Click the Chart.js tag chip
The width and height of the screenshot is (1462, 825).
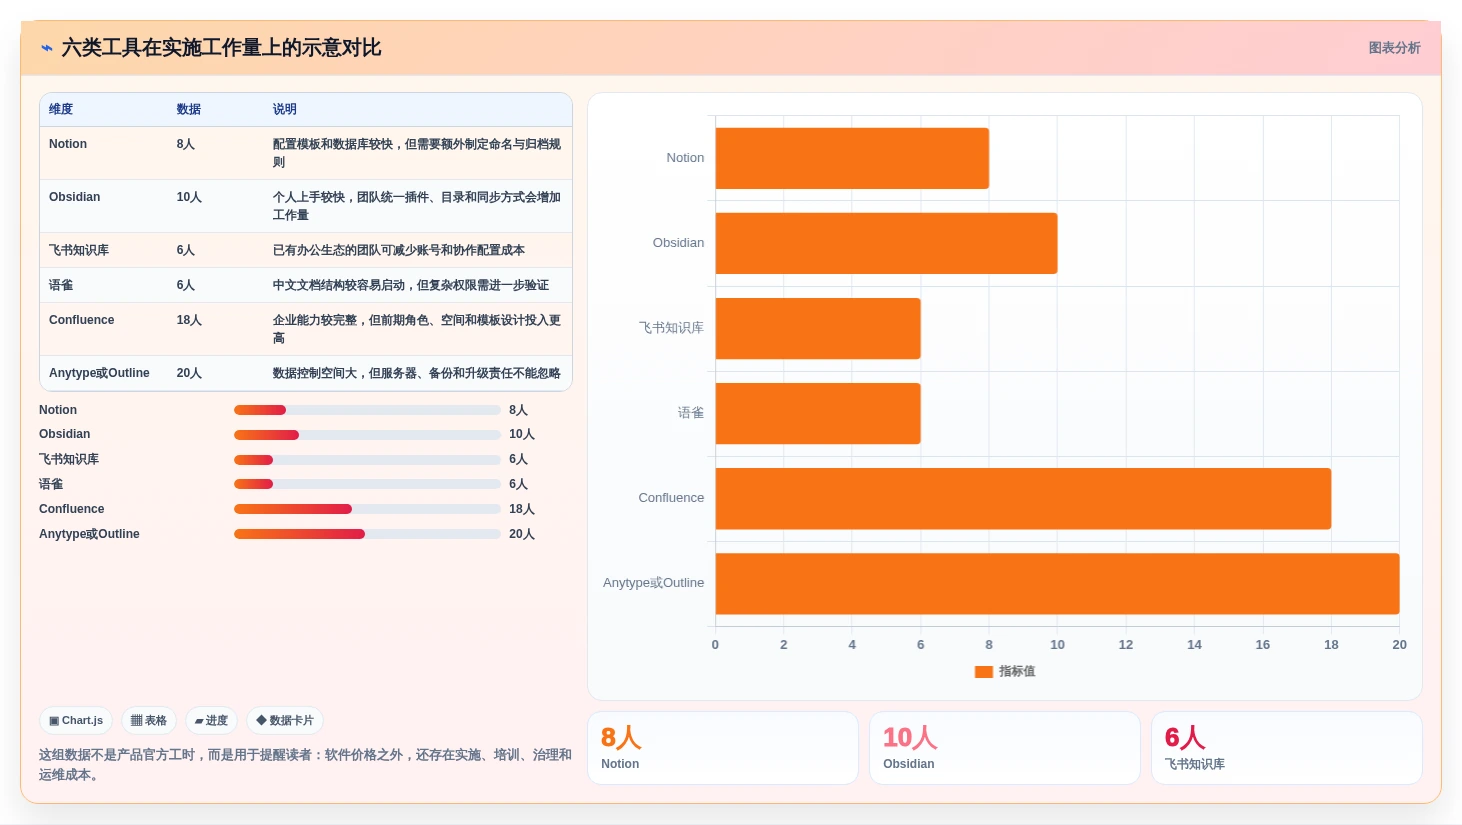click(x=76, y=720)
